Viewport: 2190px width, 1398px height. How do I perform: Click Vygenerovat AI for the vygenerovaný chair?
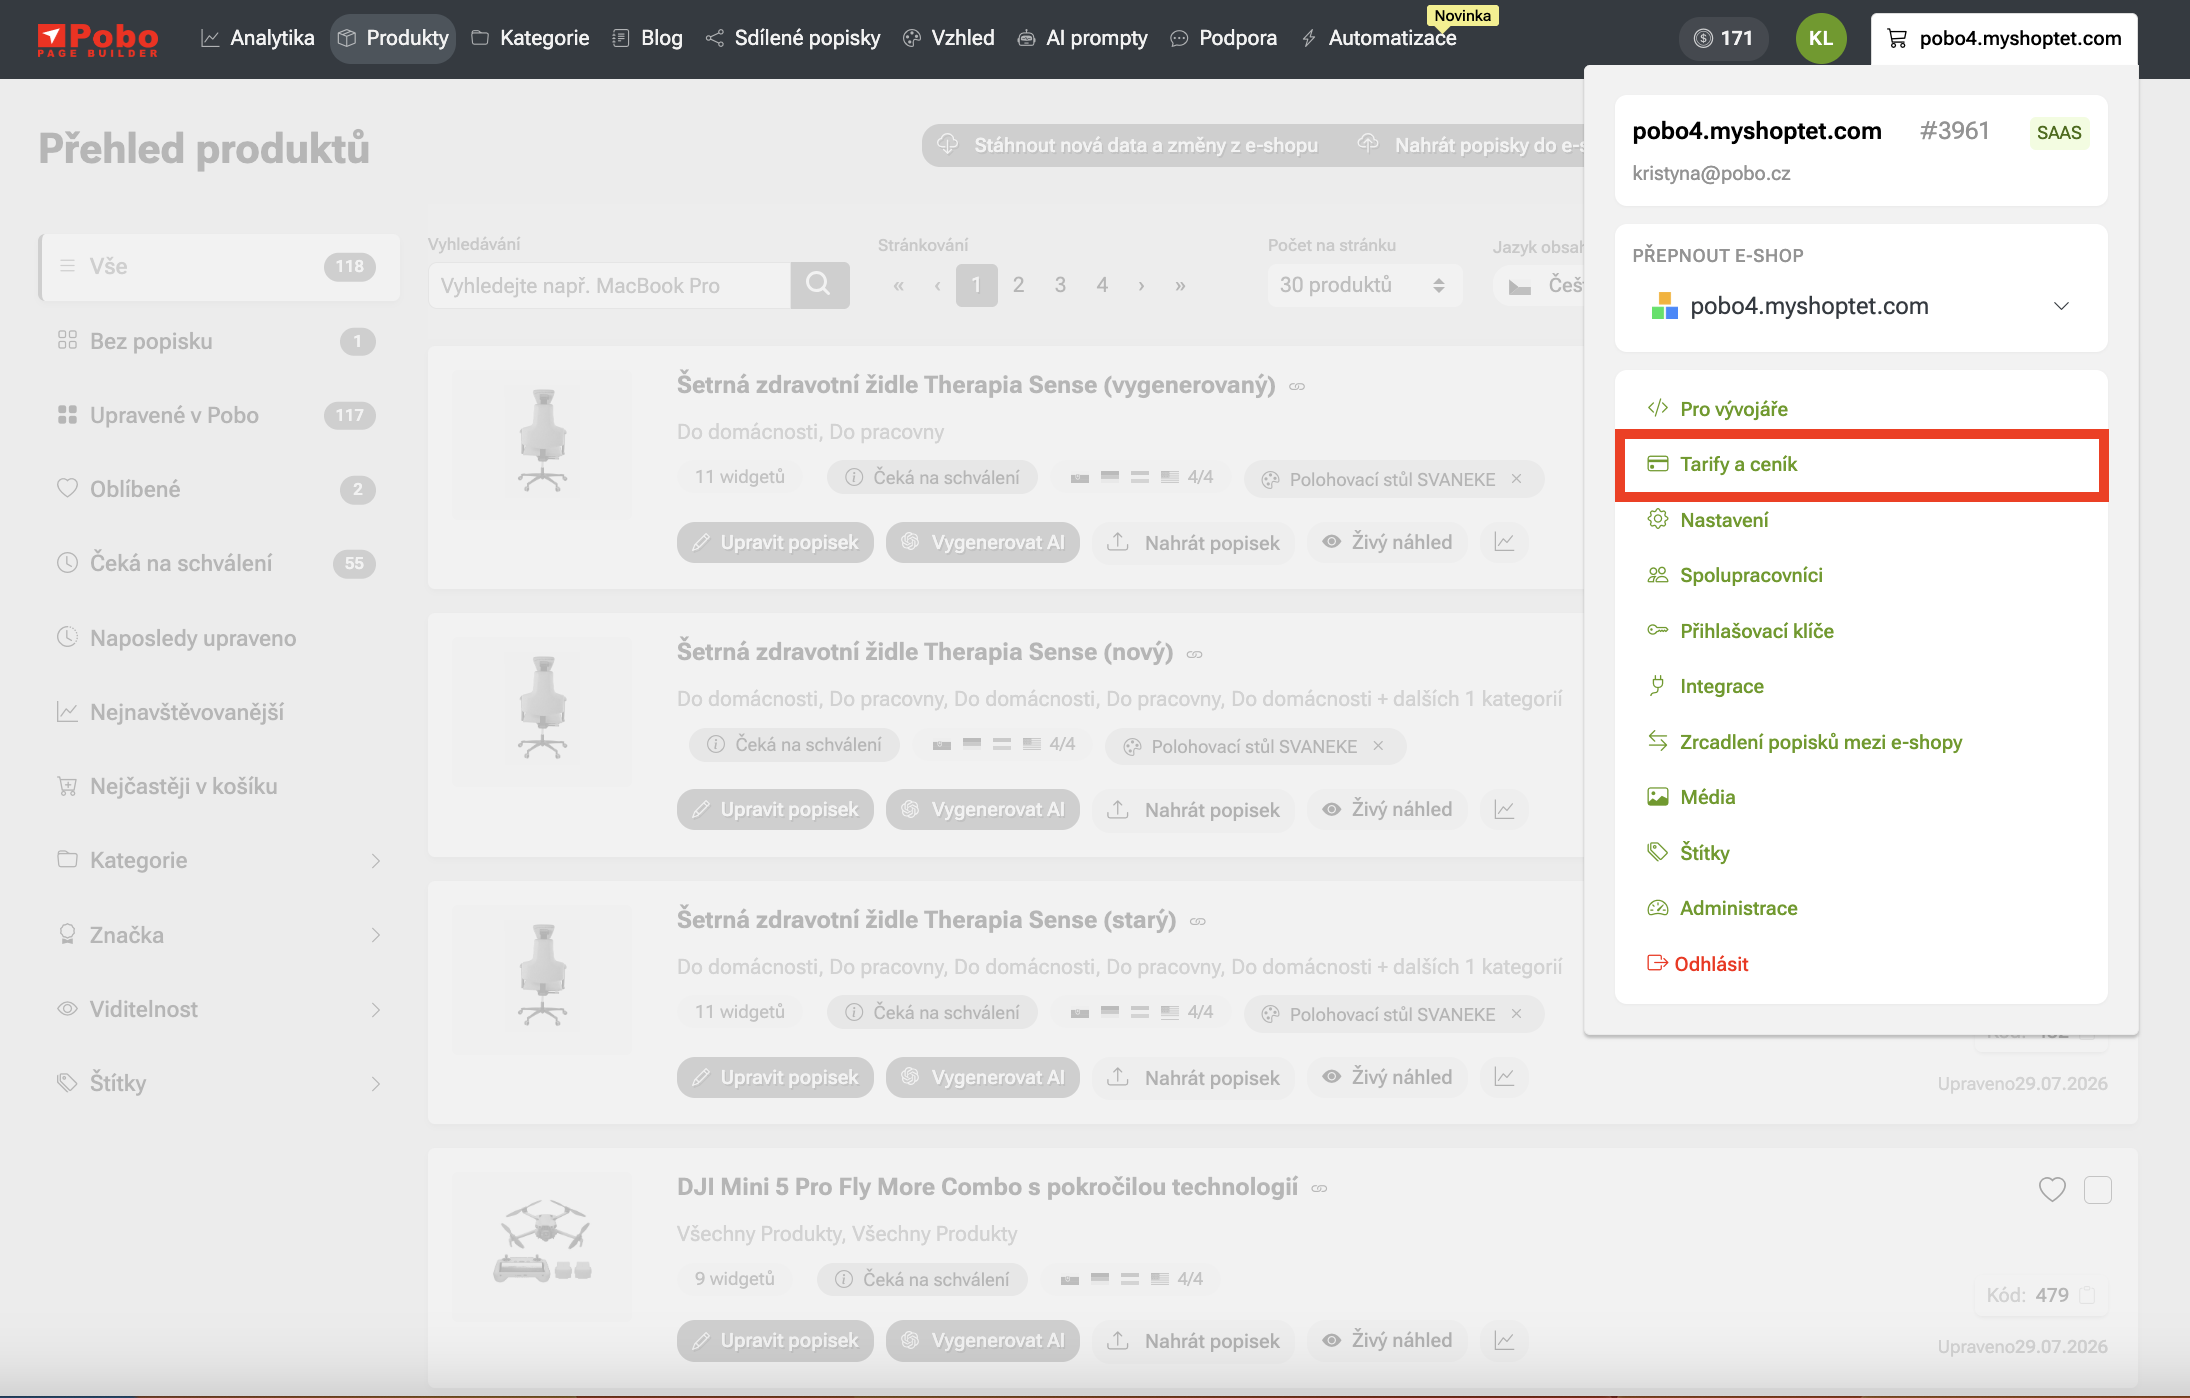pyautogui.click(x=983, y=542)
